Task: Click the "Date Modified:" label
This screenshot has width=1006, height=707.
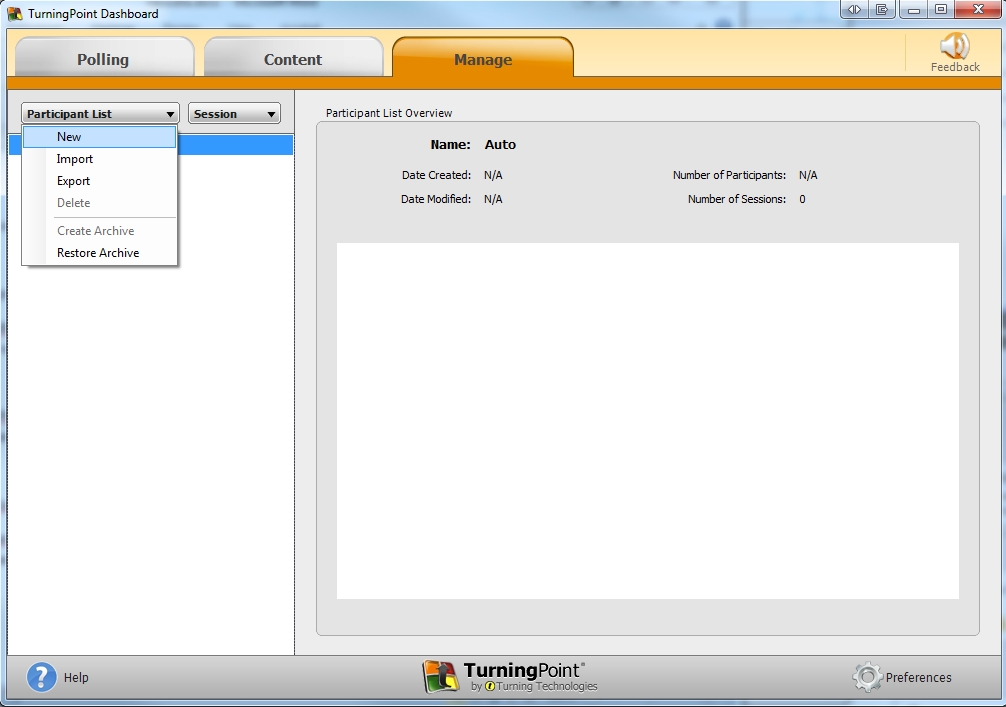Action: [436, 199]
